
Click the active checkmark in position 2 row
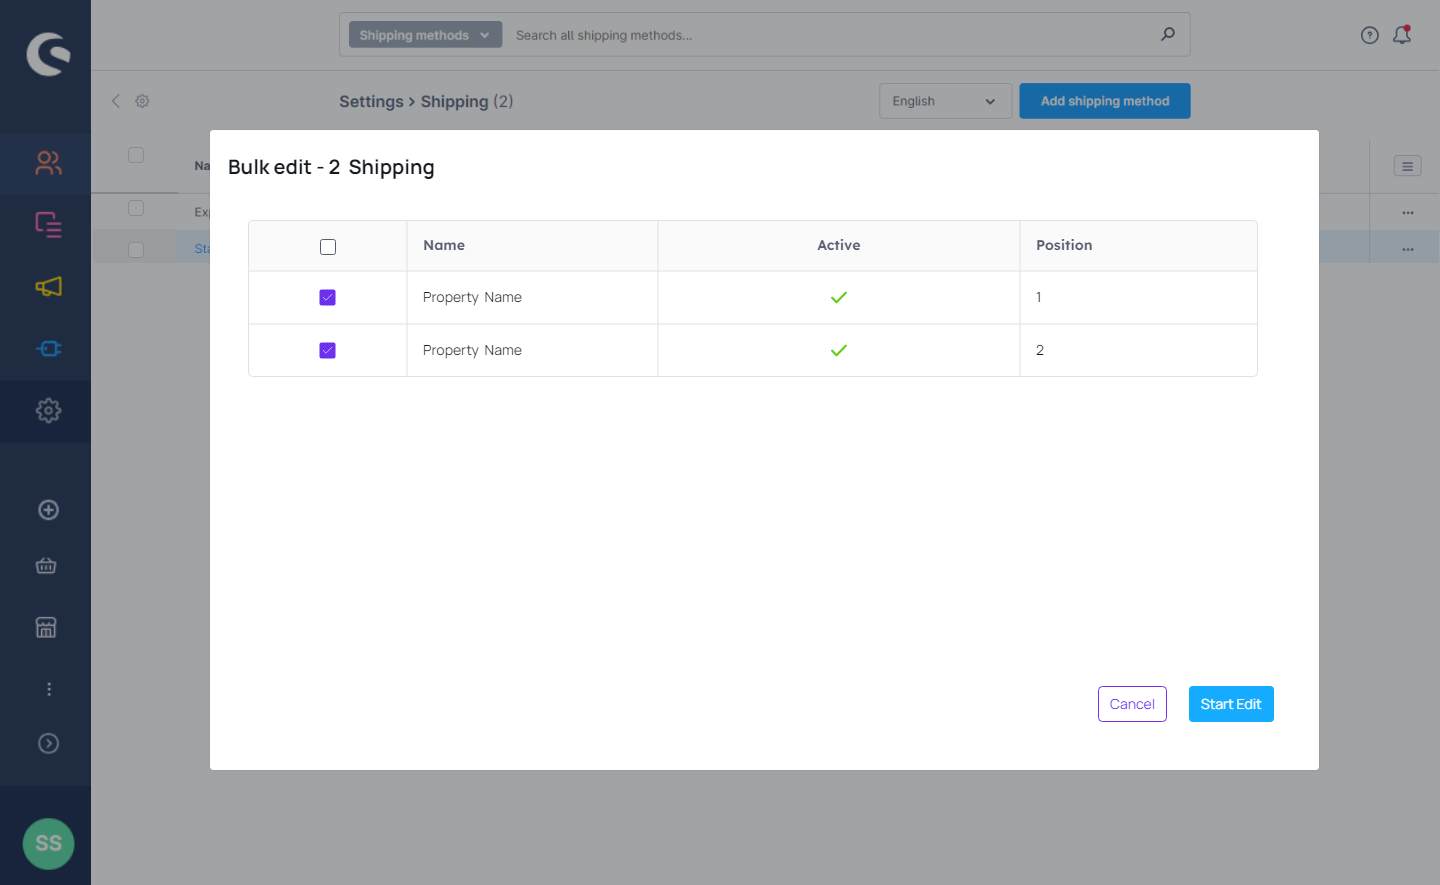(839, 350)
